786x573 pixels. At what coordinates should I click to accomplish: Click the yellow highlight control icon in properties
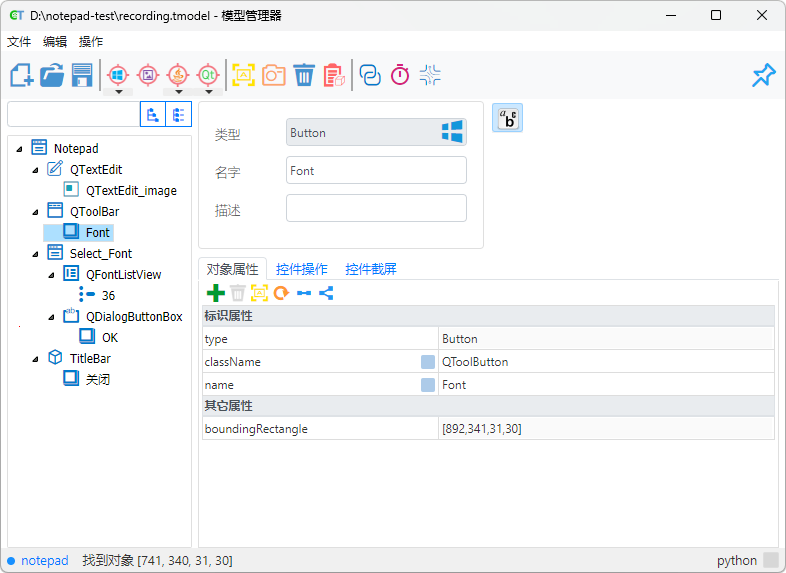259,293
